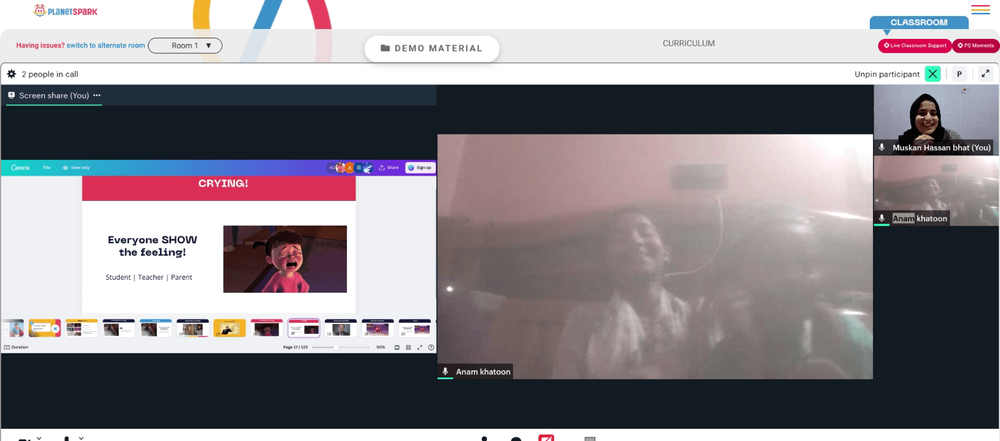Open the hamburger menu at top right
The width and height of the screenshot is (1000, 441).
point(980,10)
